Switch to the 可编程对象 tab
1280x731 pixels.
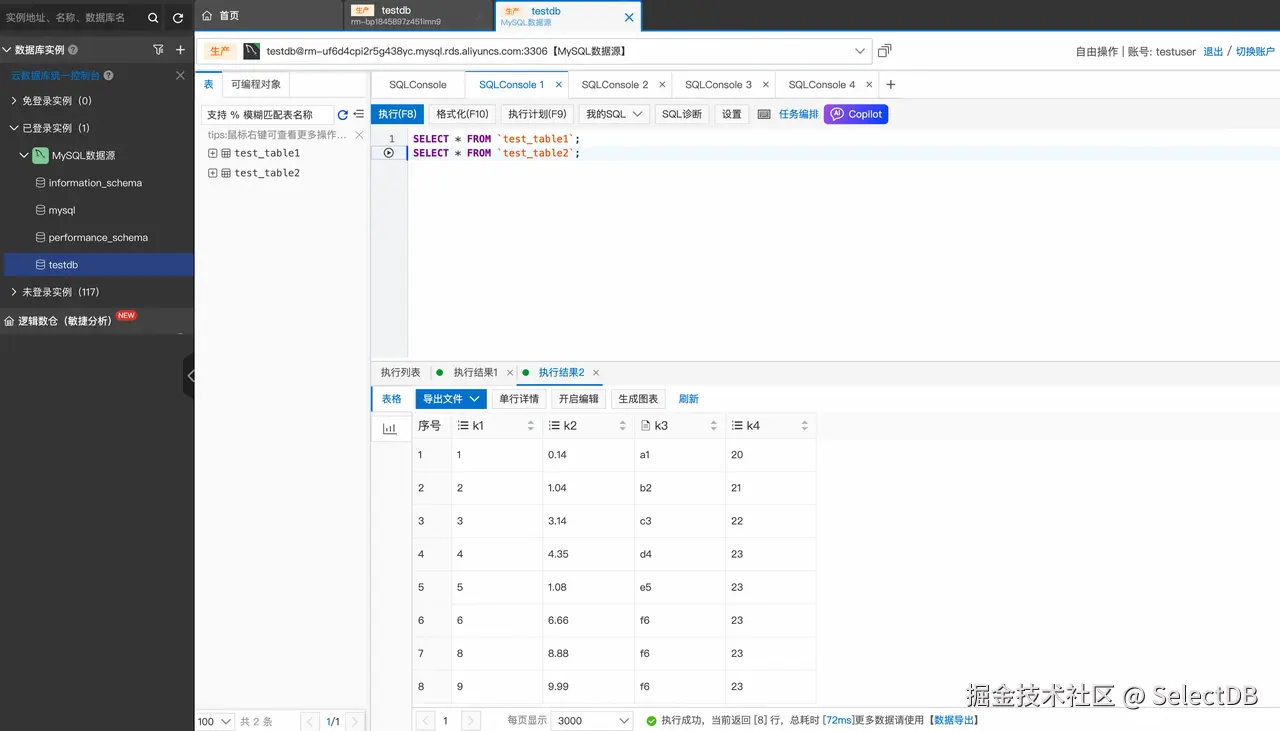pyautogui.click(x=256, y=85)
